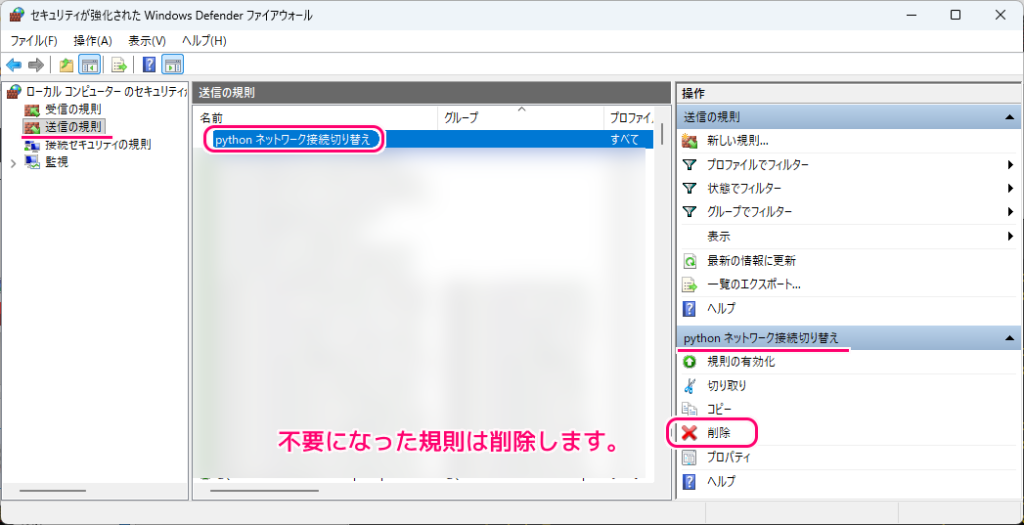Click the profile filter funnel icon

point(690,165)
